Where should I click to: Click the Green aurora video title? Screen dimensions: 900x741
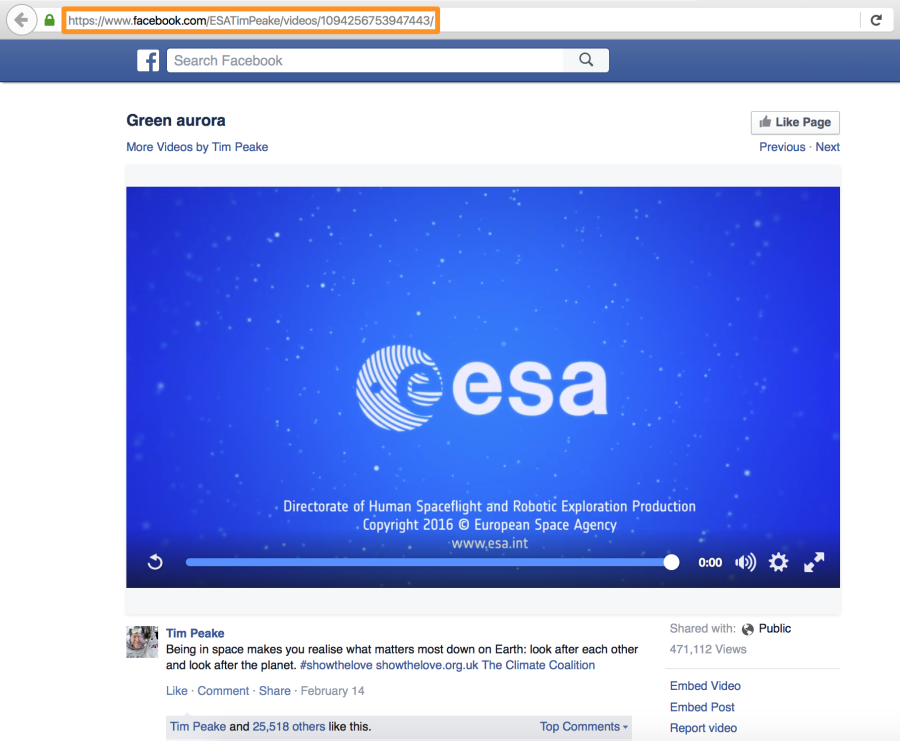coord(176,121)
